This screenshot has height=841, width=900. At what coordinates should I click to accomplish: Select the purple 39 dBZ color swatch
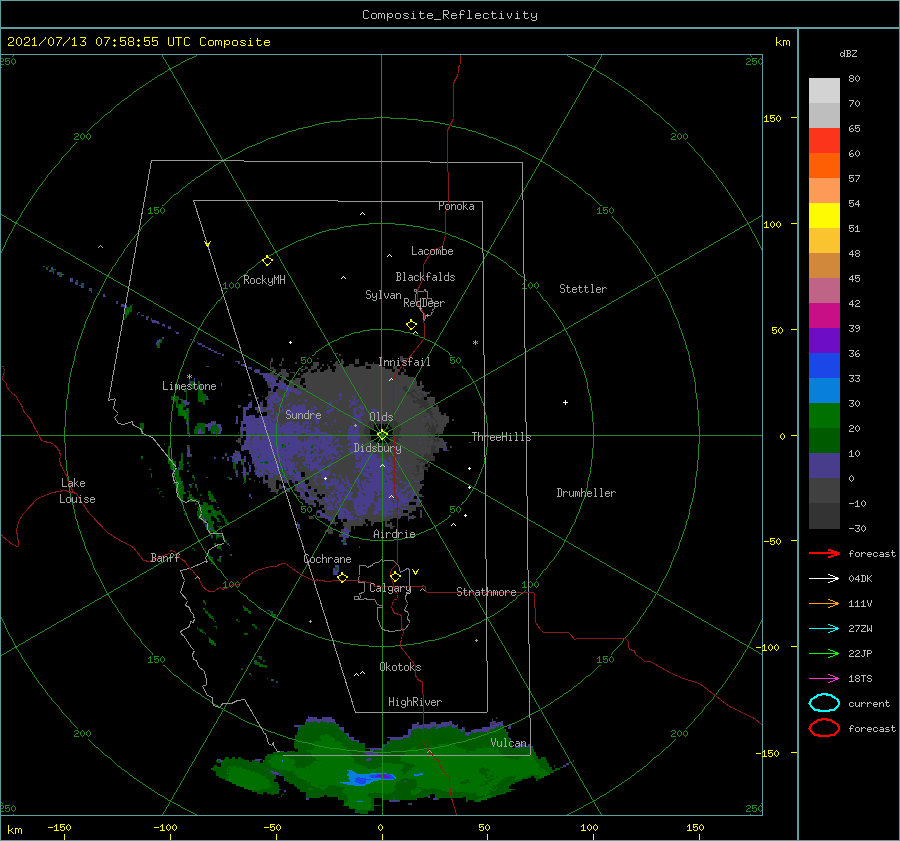824,340
